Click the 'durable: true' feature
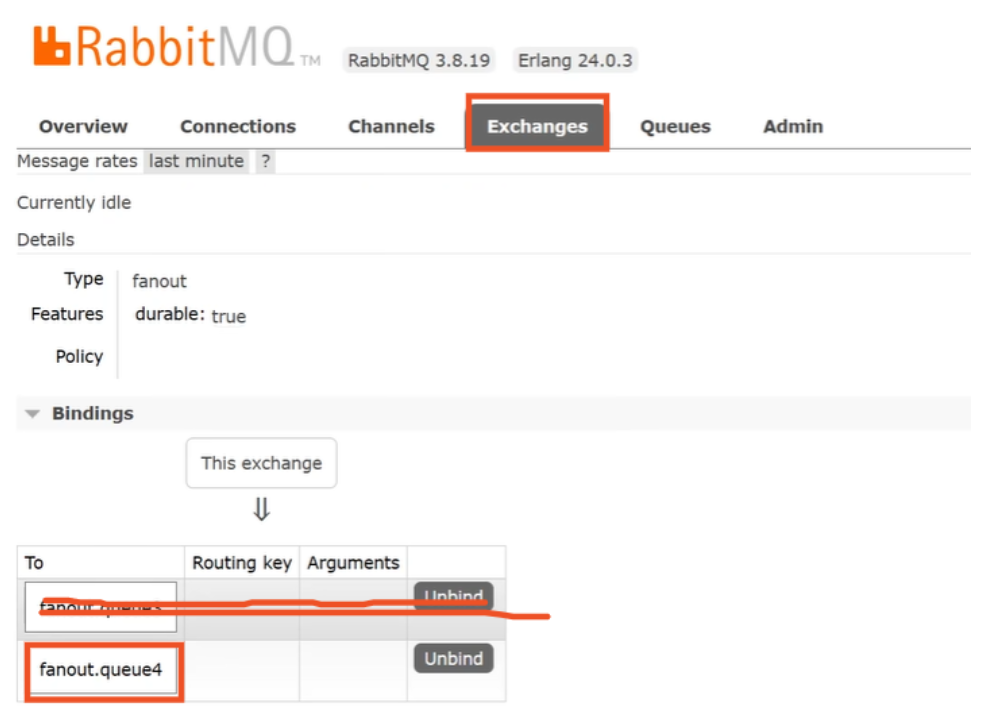This screenshot has height=718, width=999. [x=190, y=315]
